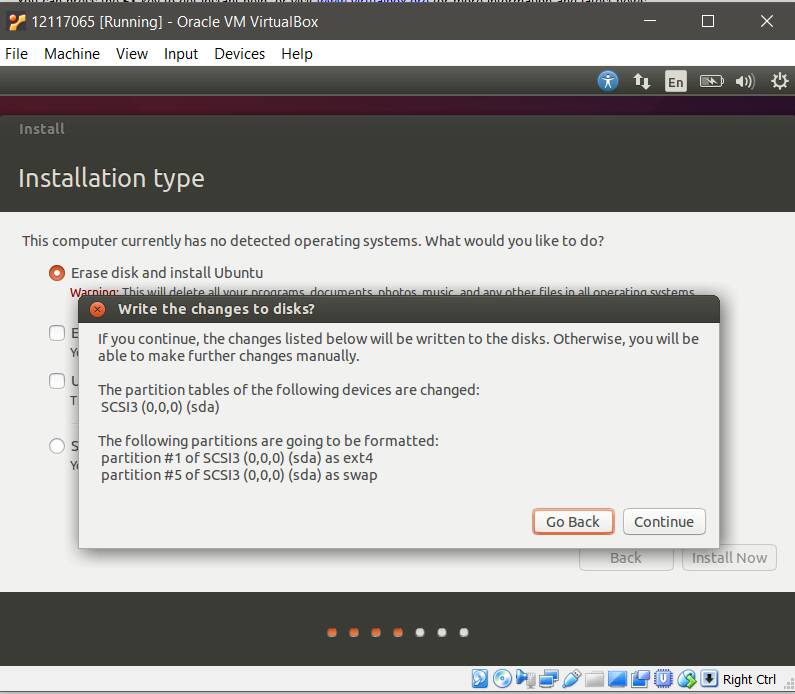Image resolution: width=795 pixels, height=694 pixels.
Task: Open the shared folders indicator icon
Action: click(594, 679)
